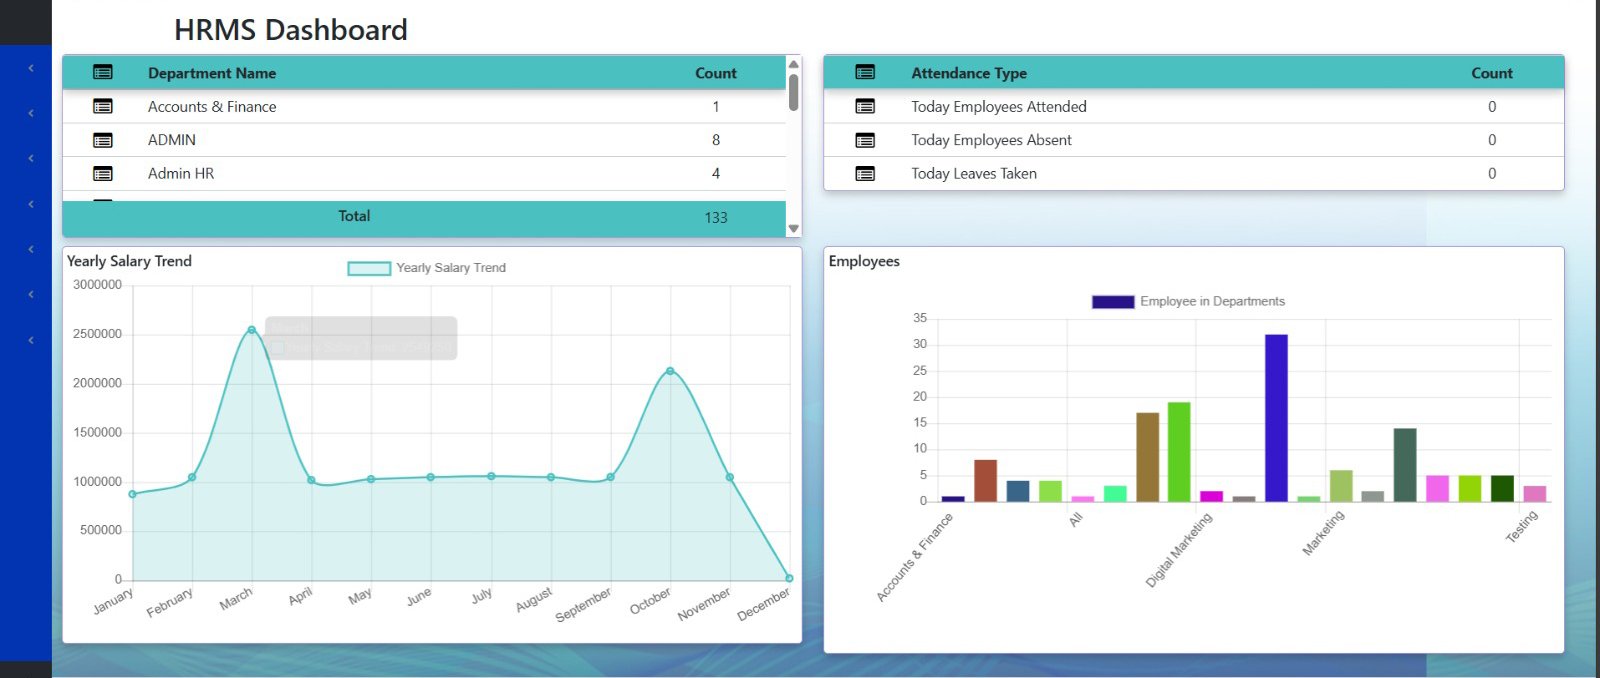The height and width of the screenshot is (678, 1600).
Task: Click the list icon in Department Name header
Action: (103, 72)
